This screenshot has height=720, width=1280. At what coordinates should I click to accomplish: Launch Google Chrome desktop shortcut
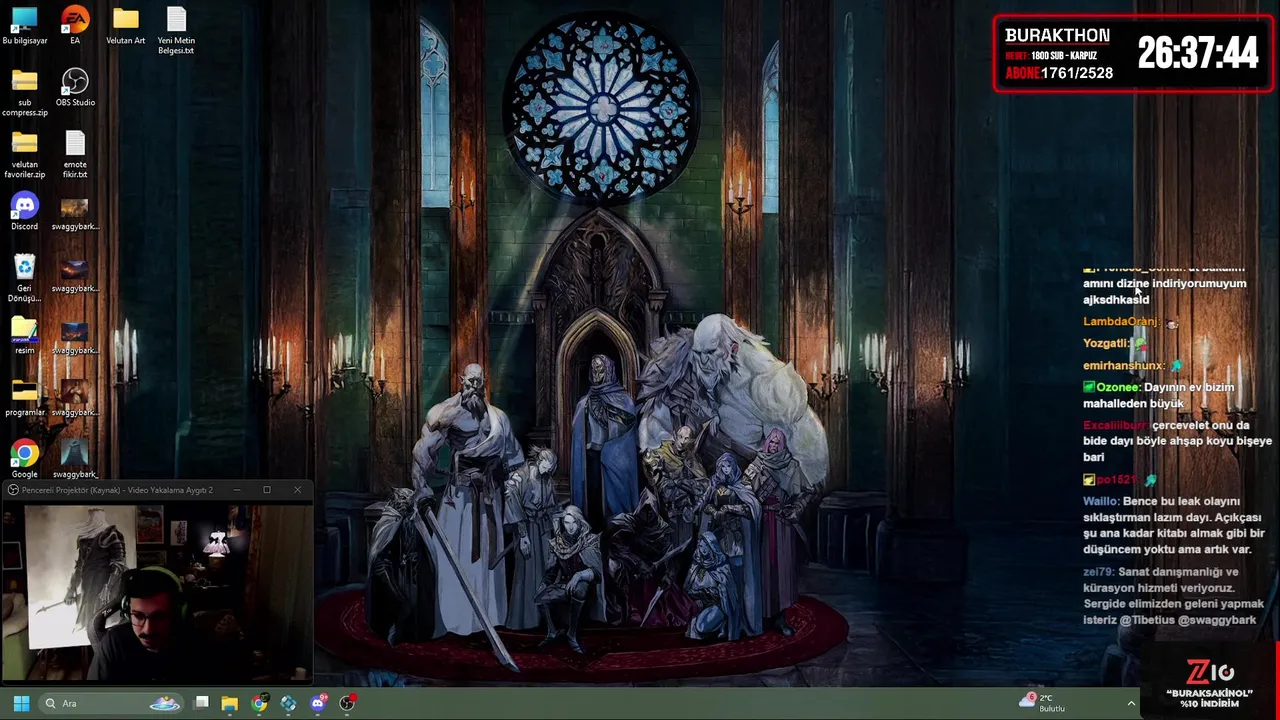point(24,460)
